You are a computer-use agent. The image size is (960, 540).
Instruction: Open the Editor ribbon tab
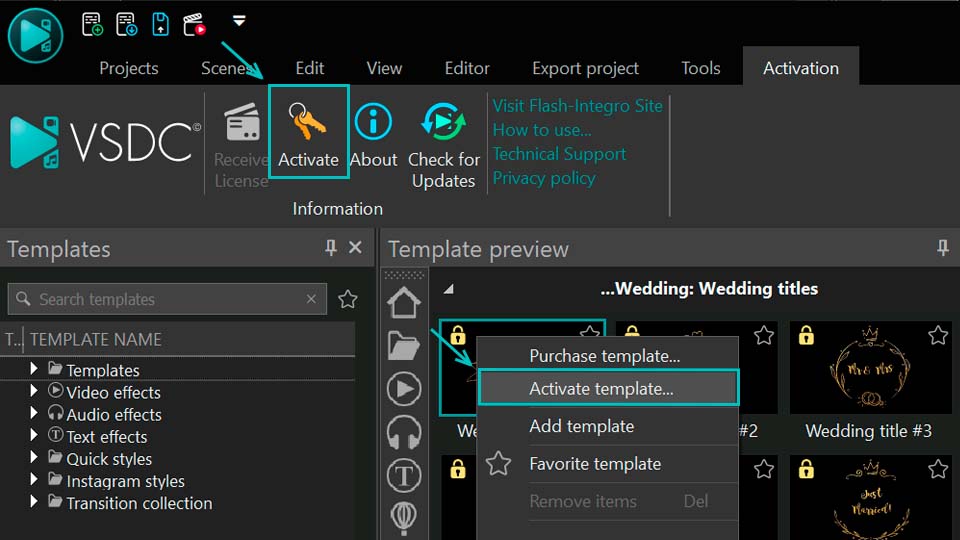[467, 68]
